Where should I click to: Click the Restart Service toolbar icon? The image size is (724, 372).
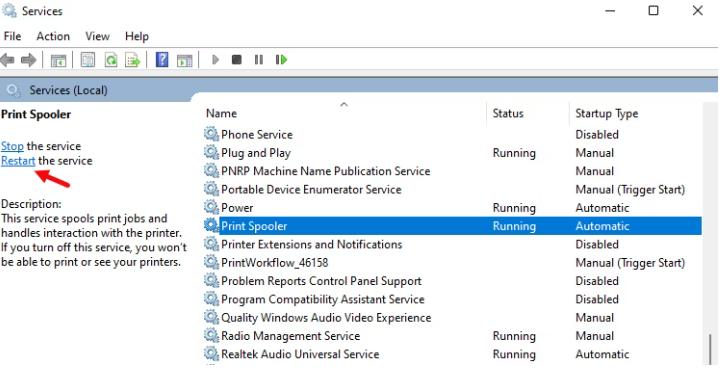[x=281, y=60]
